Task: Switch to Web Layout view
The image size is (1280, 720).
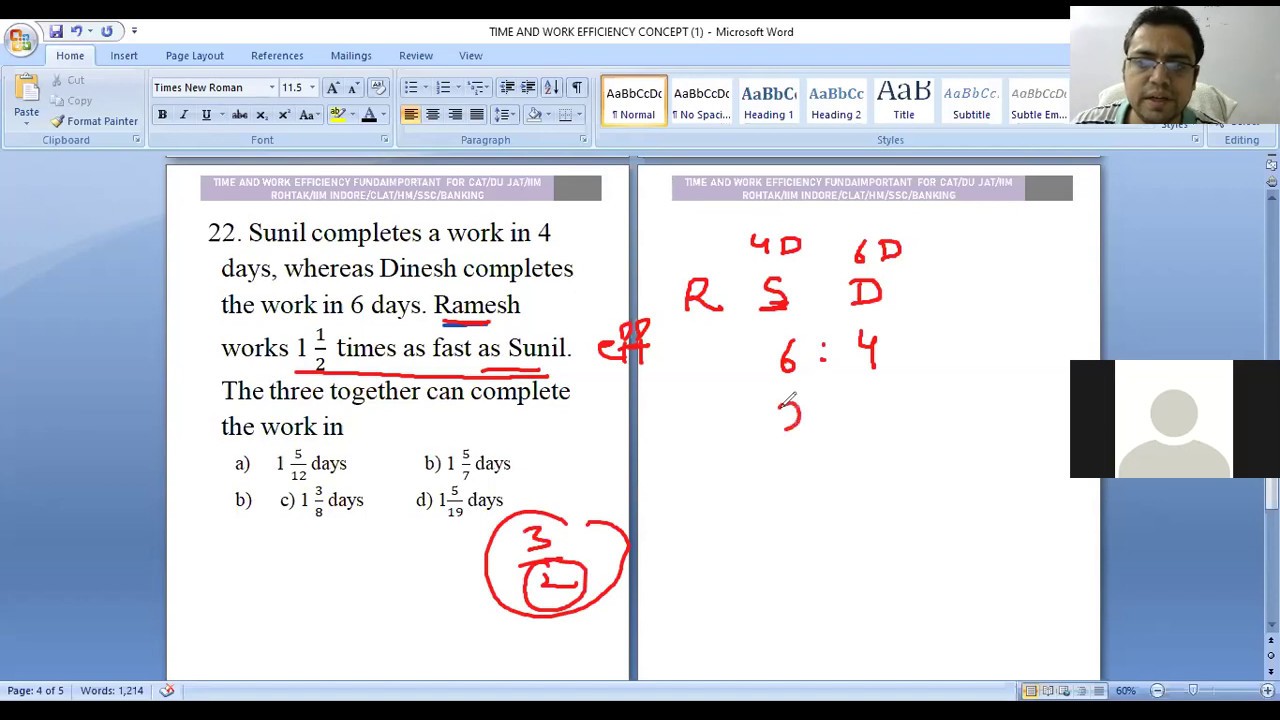Action: [x=1064, y=691]
